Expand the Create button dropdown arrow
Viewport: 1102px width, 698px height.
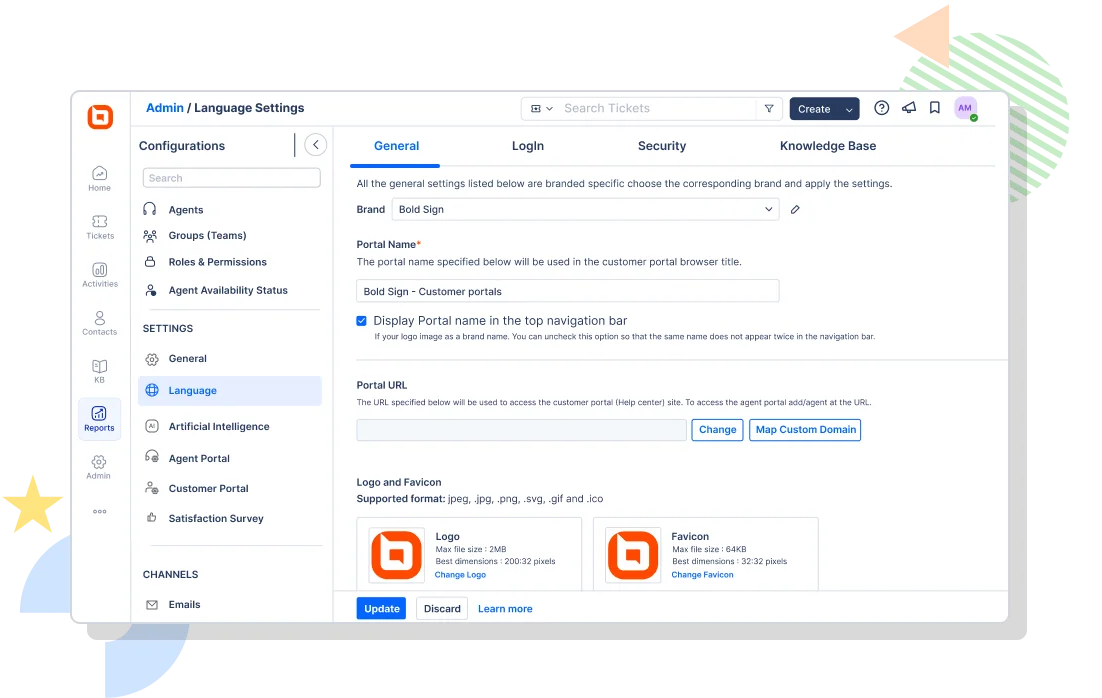[x=849, y=110]
